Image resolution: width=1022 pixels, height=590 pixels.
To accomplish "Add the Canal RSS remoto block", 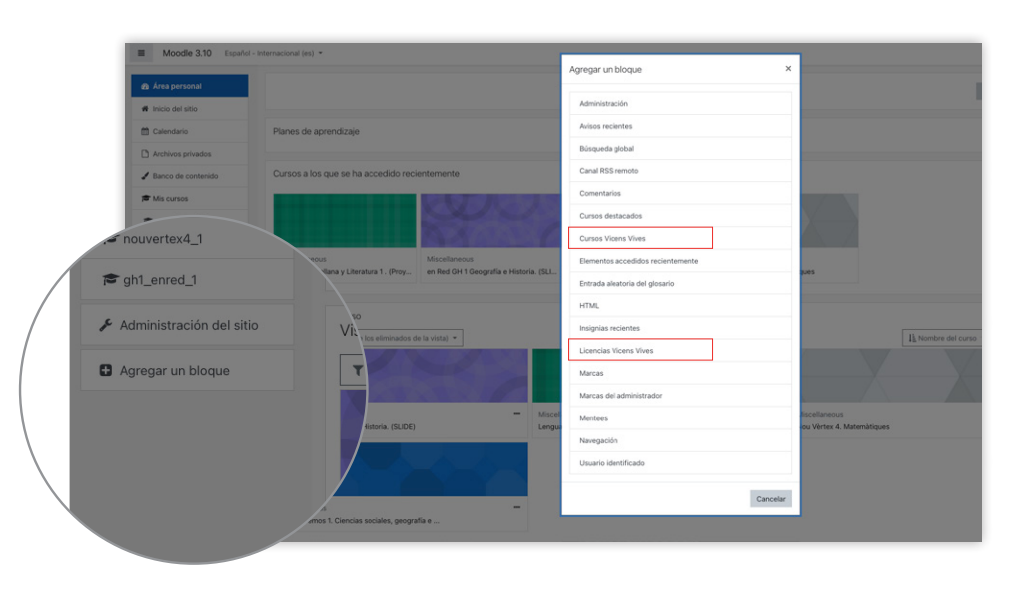I will (680, 171).
